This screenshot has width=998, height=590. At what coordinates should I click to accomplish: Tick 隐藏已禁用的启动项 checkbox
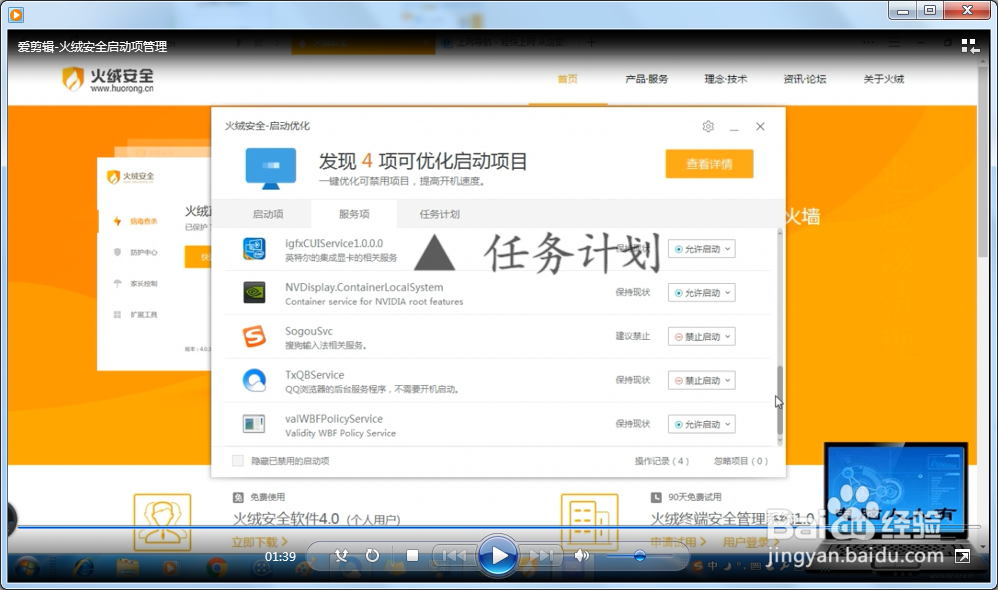tap(238, 461)
